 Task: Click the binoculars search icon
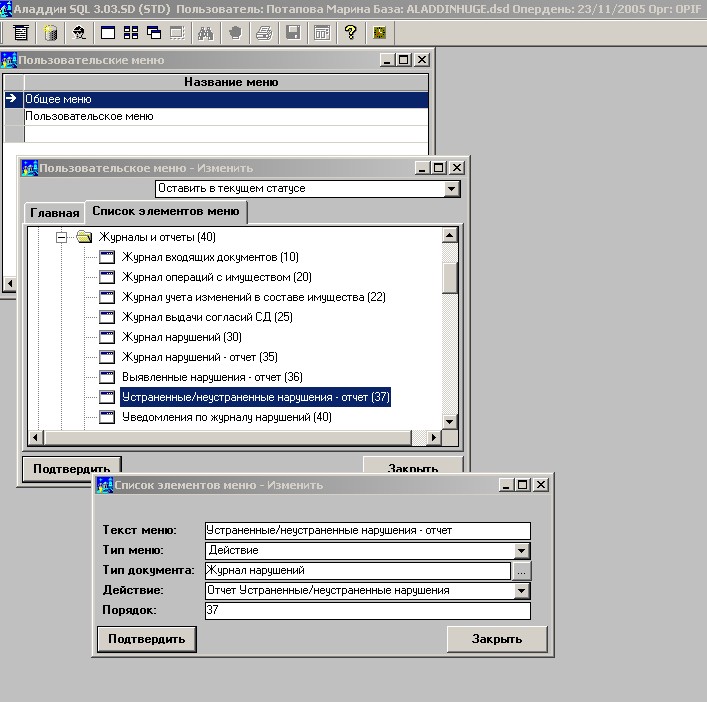point(206,33)
